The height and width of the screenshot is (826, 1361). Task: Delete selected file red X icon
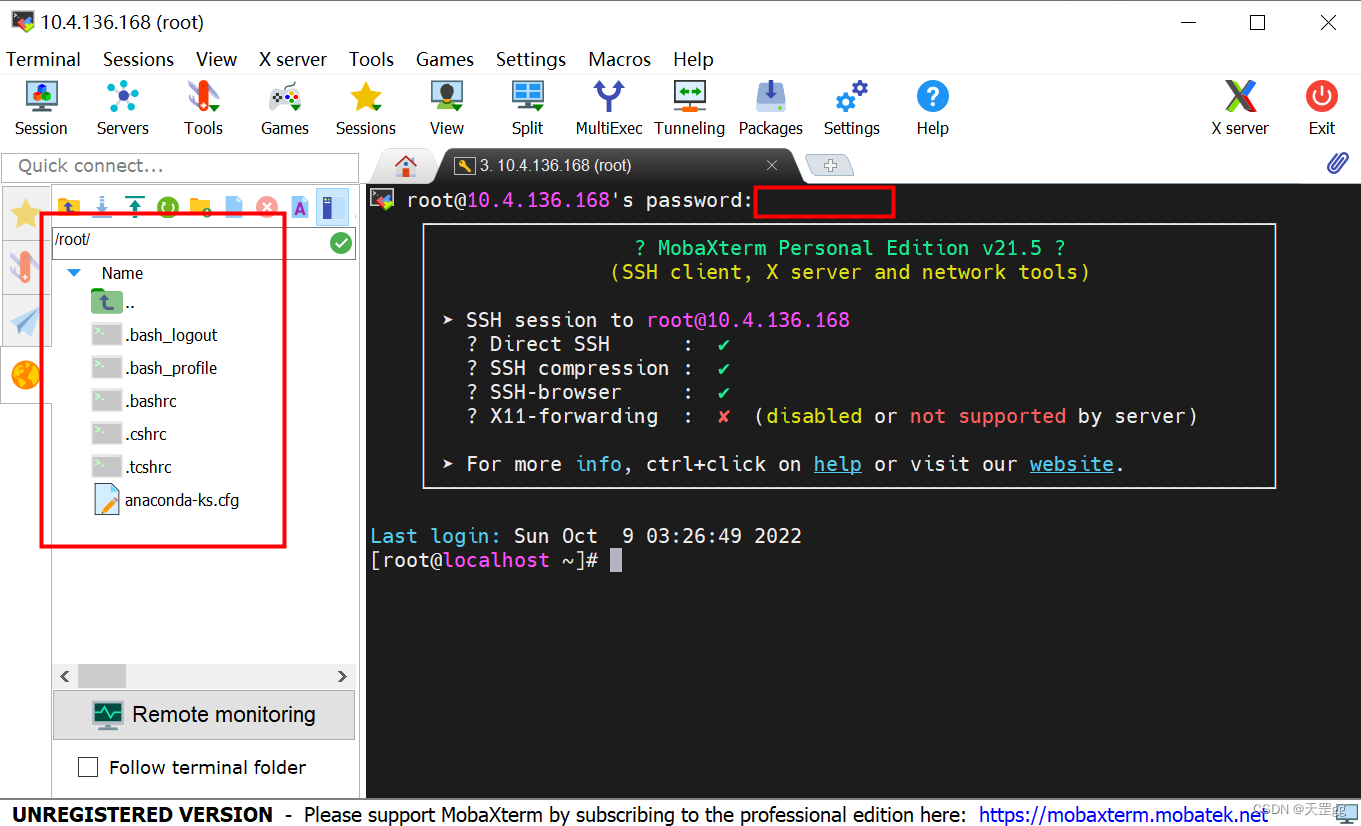coord(267,206)
